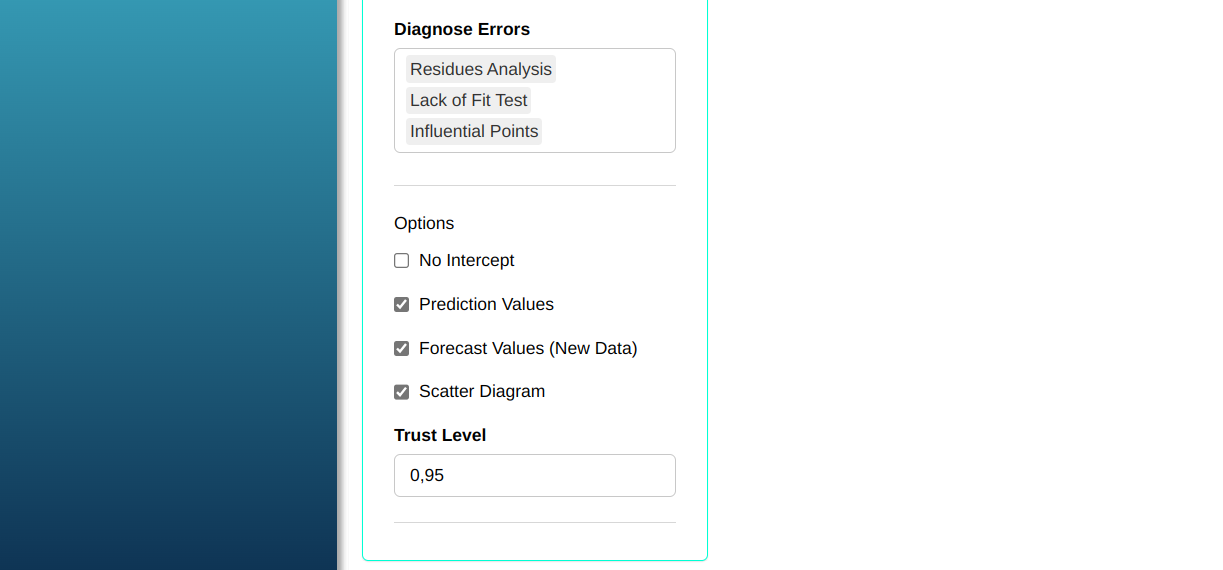Click the divider line below Trust Level
Viewport: 1223px width, 570px height.
(535, 522)
